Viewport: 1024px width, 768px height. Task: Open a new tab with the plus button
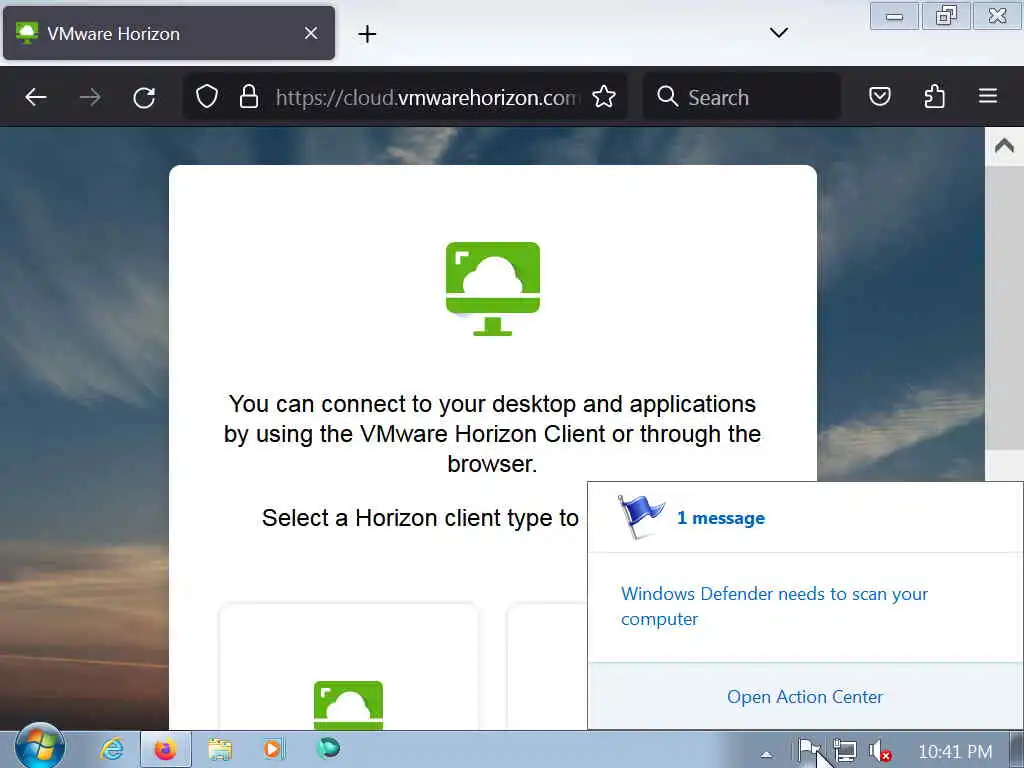(368, 34)
